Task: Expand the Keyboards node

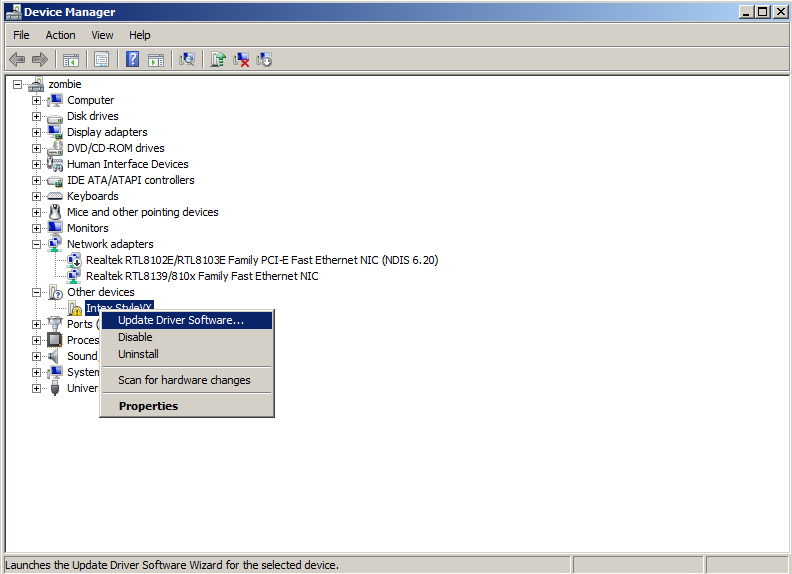Action: pyautogui.click(x=36, y=197)
